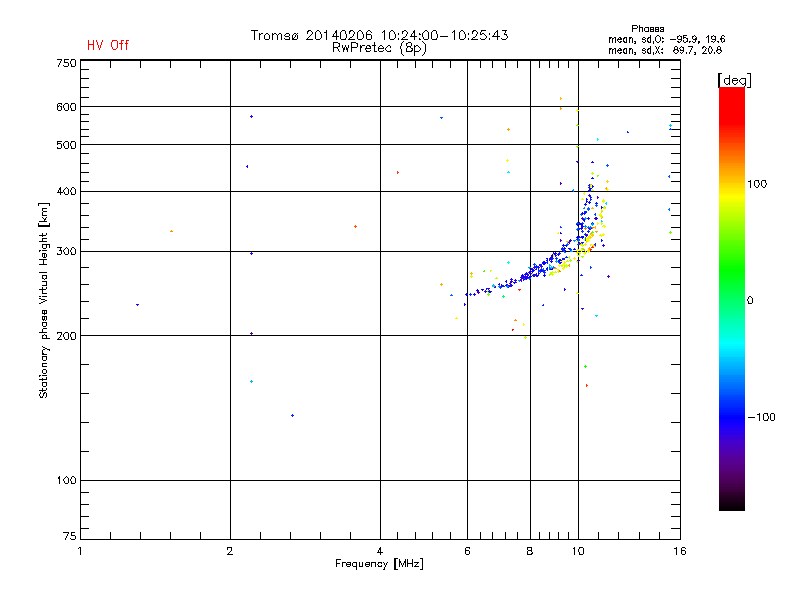Viewport: 800px width, 600px height.
Task: Click the Tromsø date title text
Action: tap(379, 35)
